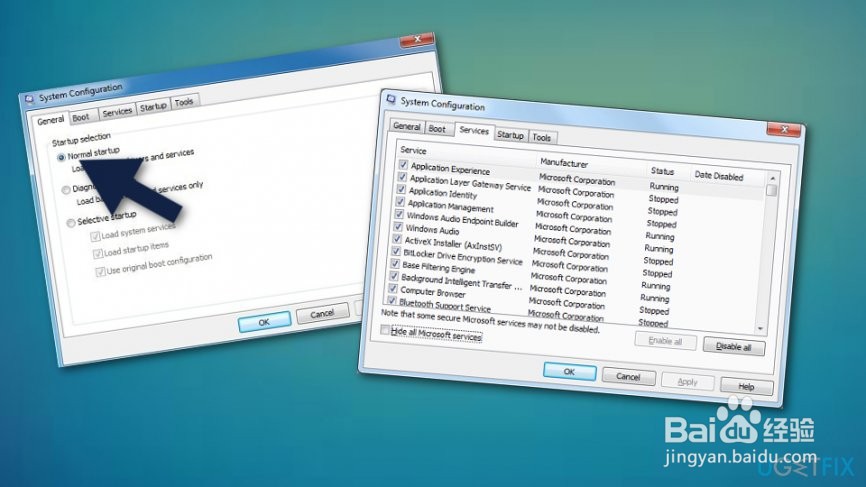Image resolution: width=866 pixels, height=487 pixels.
Task: Click OK in right System Configuration window
Action: [x=569, y=372]
